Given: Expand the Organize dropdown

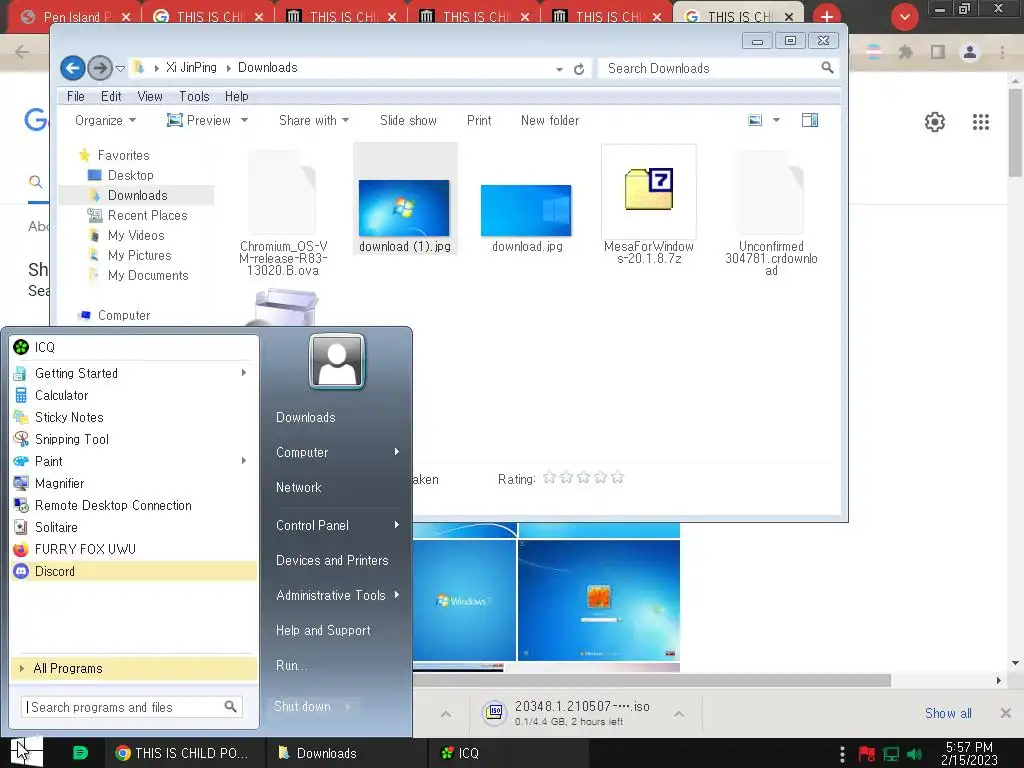Looking at the screenshot, I should pyautogui.click(x=105, y=121).
